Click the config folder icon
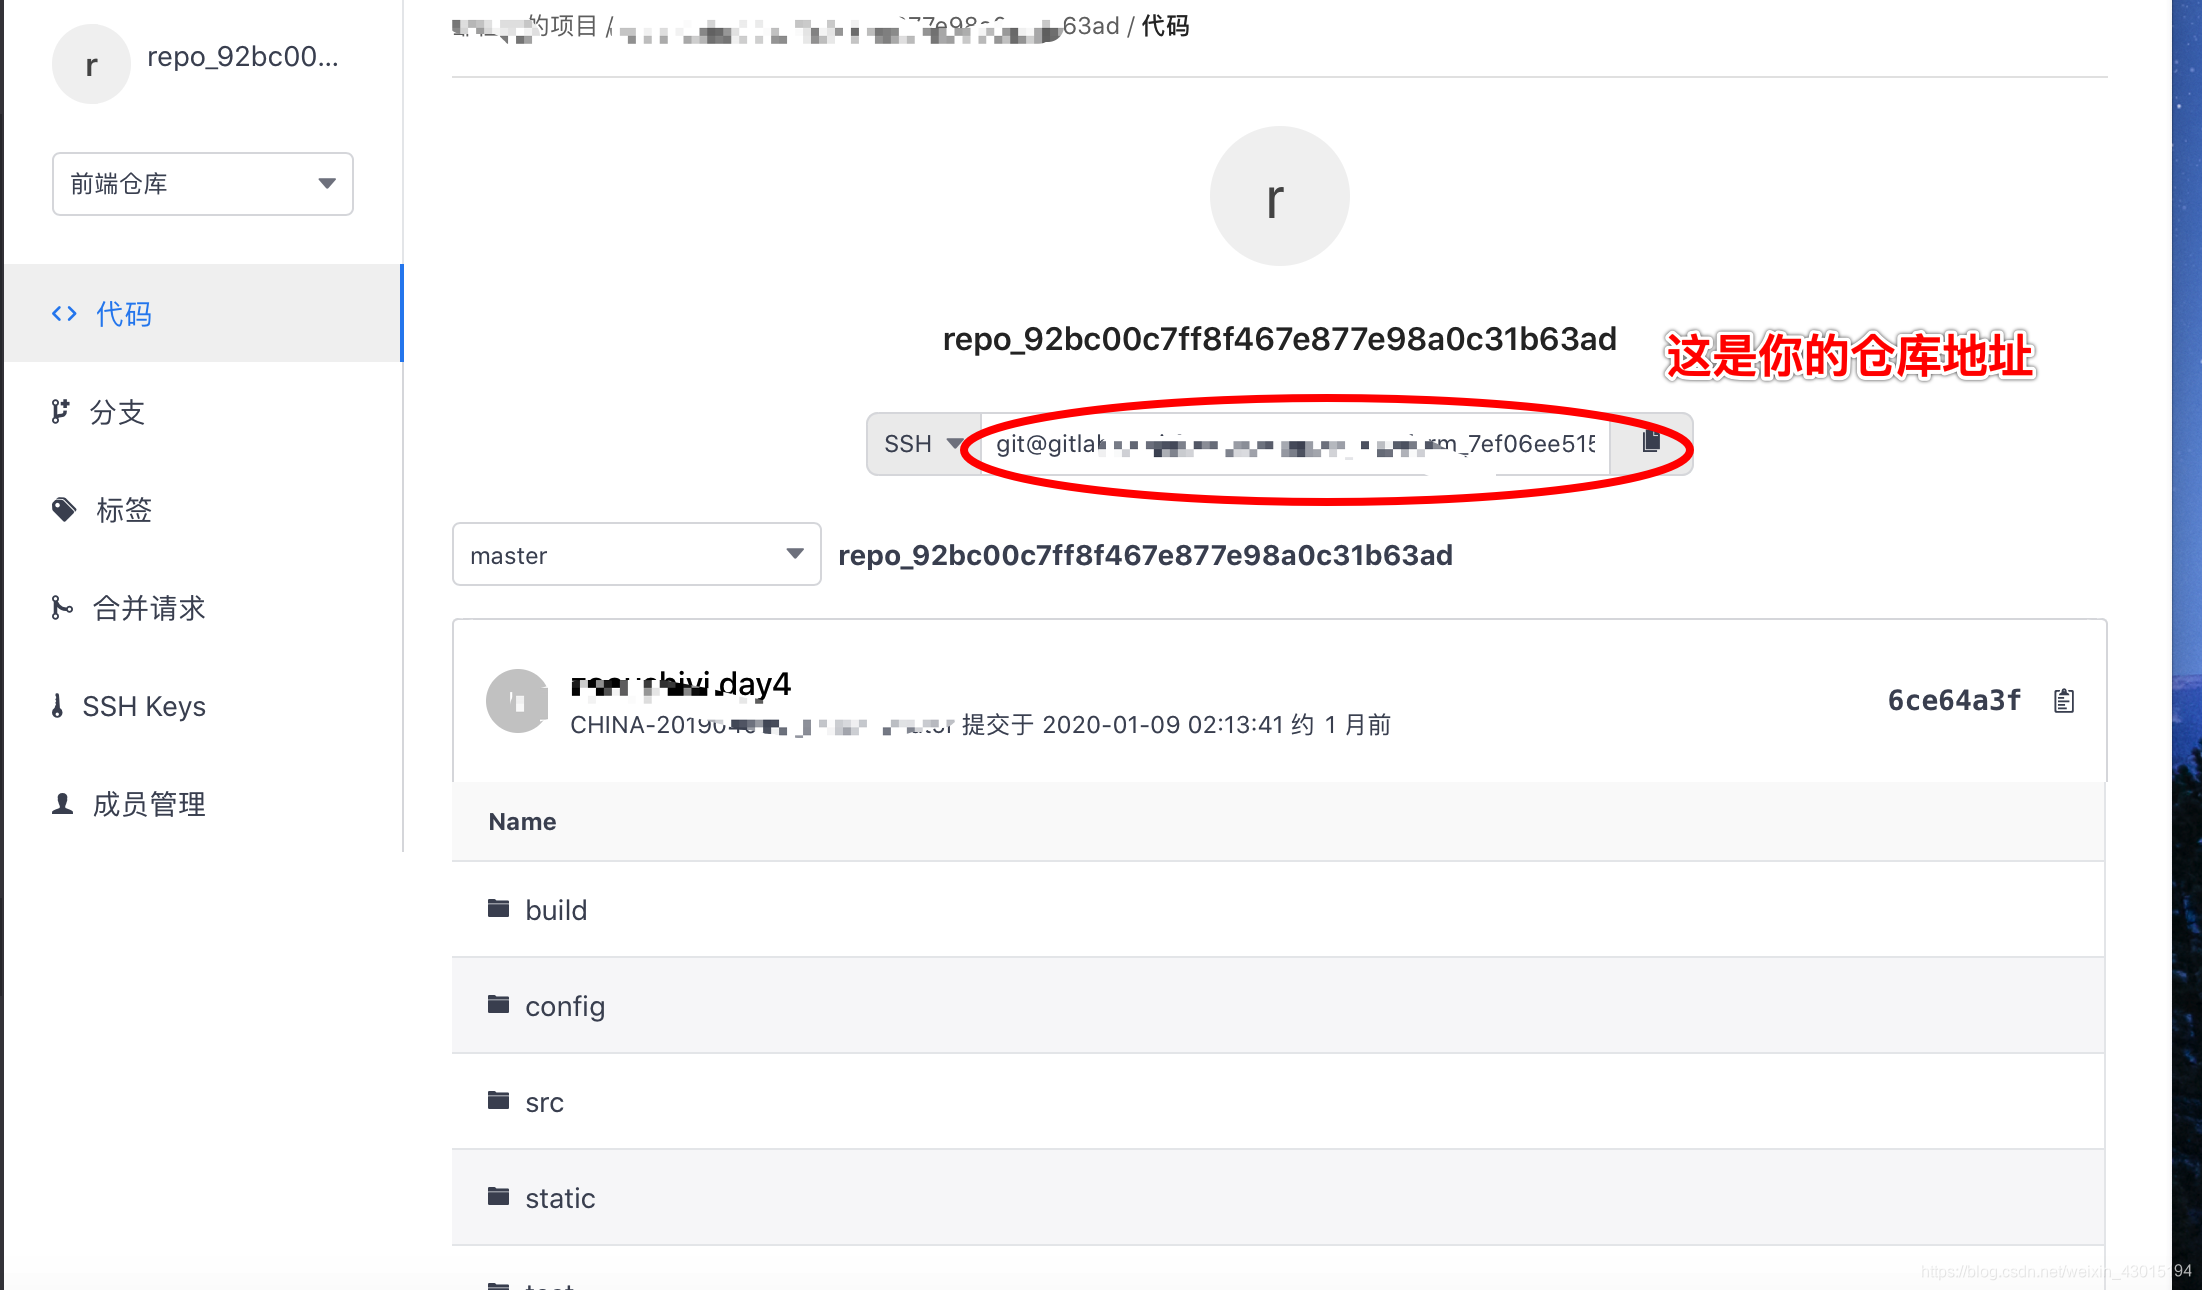 click(498, 1004)
